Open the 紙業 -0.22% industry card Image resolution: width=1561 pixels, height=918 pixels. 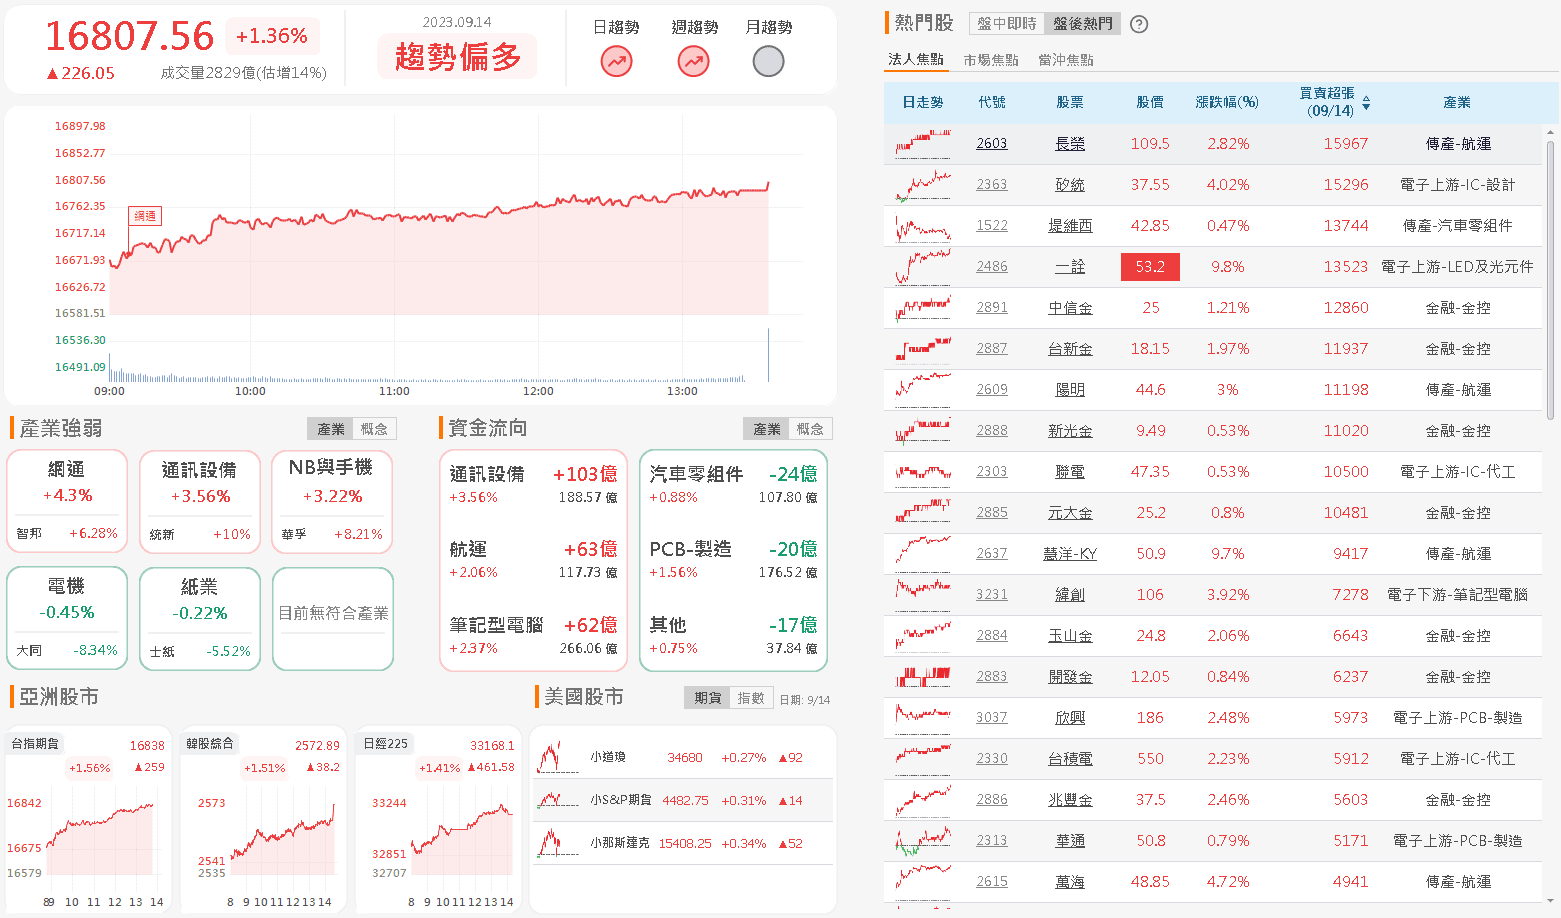pos(200,618)
